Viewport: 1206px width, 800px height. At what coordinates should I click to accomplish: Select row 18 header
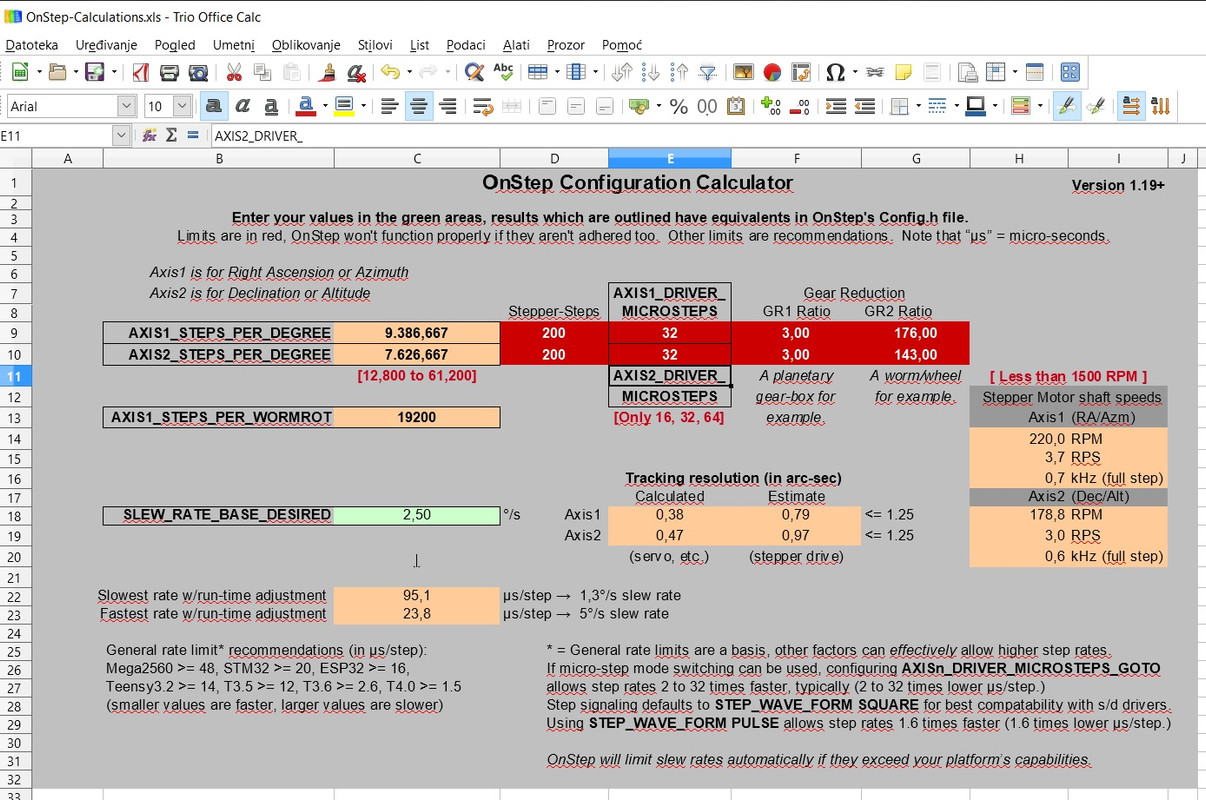click(x=15, y=515)
